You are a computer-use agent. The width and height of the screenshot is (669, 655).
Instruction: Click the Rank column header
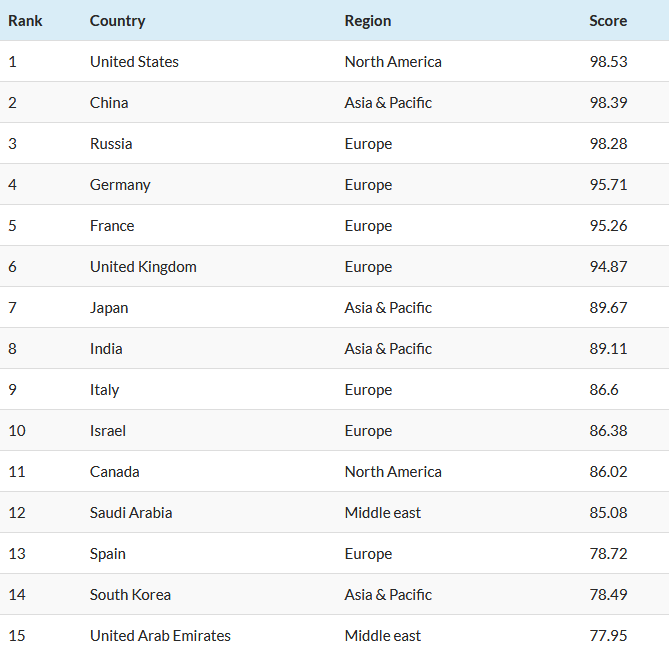tap(25, 20)
